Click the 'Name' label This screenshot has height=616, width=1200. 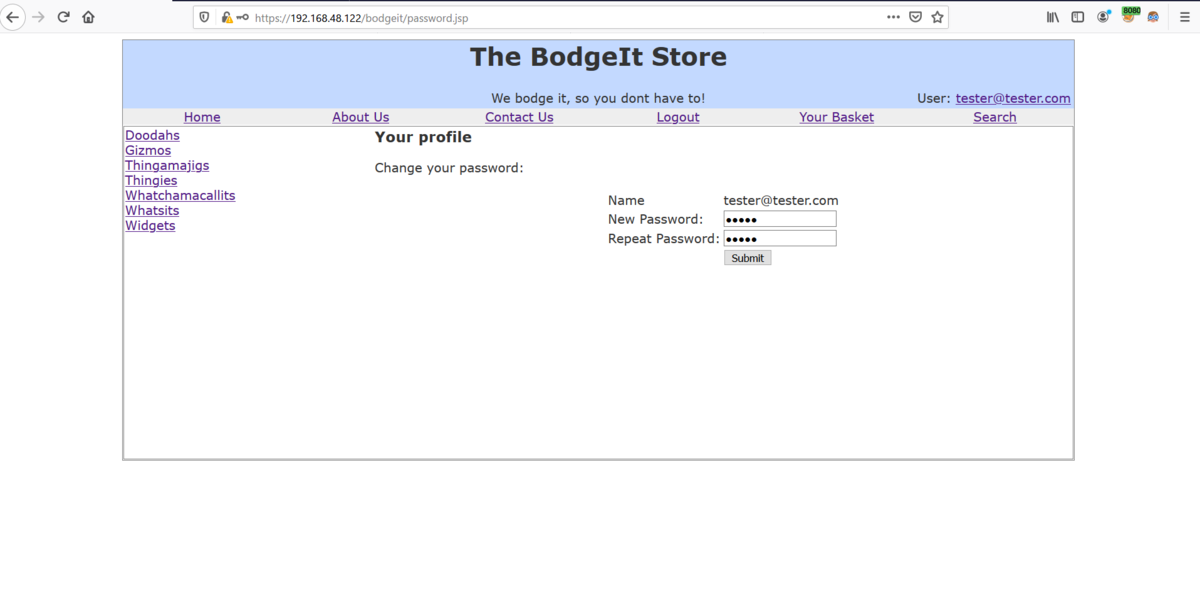[x=626, y=200]
